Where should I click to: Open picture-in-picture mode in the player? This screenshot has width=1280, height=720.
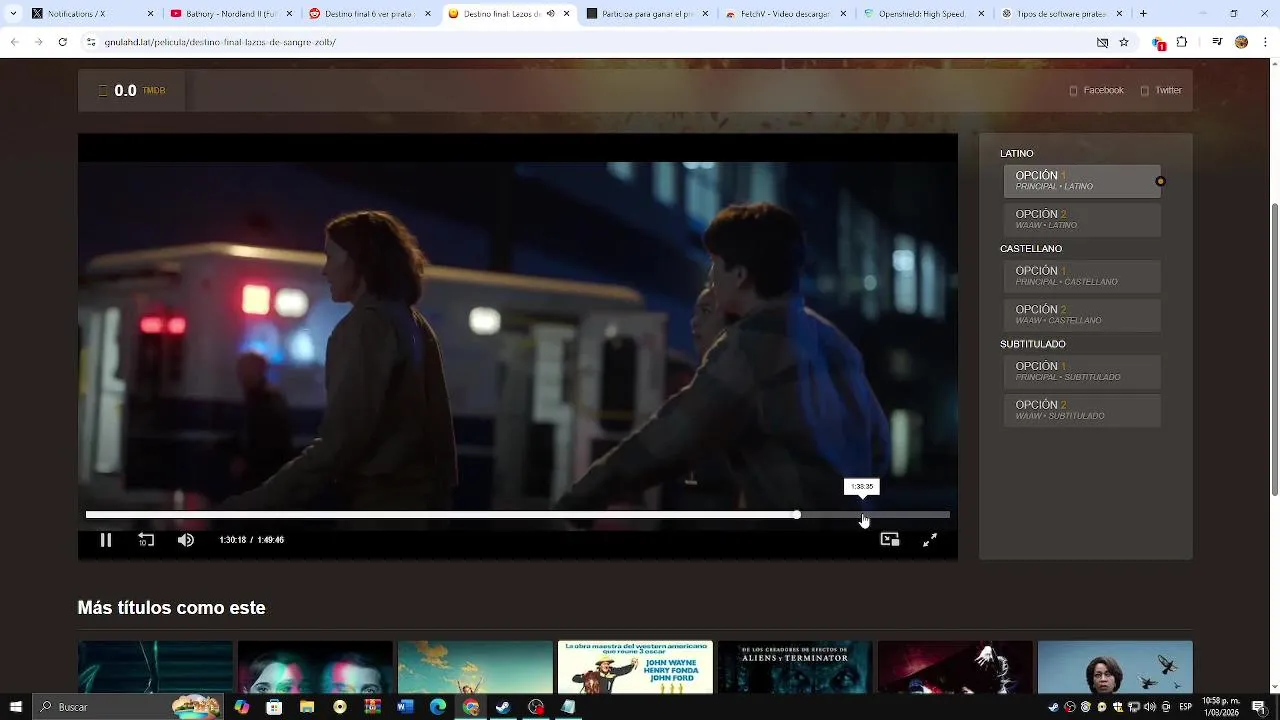click(889, 540)
